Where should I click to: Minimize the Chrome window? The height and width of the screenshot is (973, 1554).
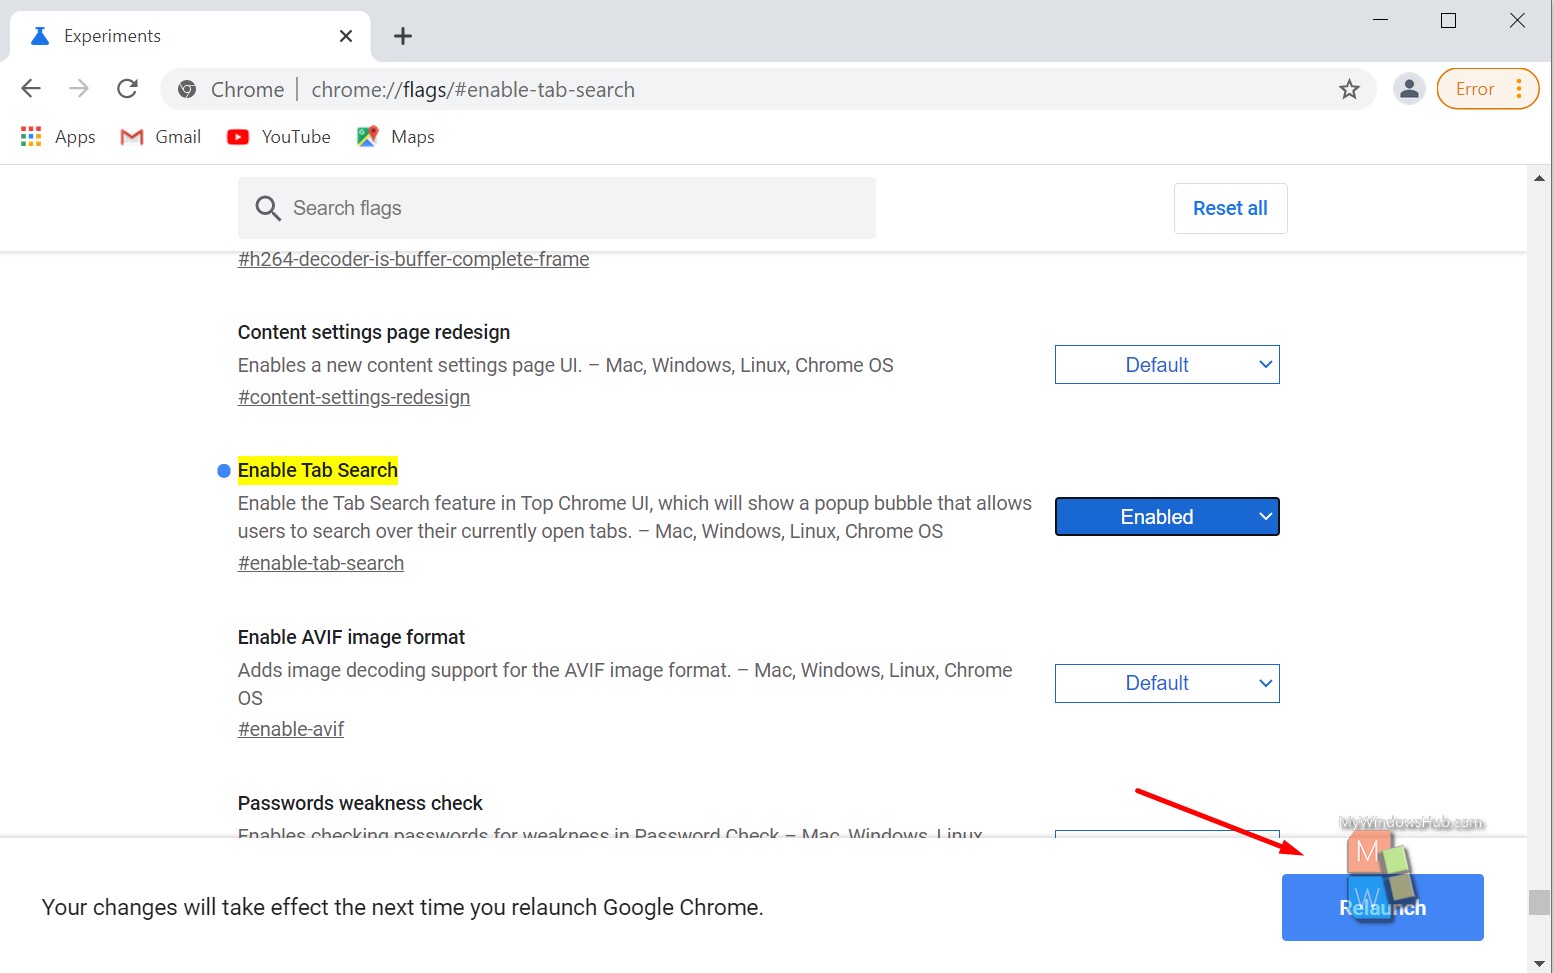(1381, 20)
